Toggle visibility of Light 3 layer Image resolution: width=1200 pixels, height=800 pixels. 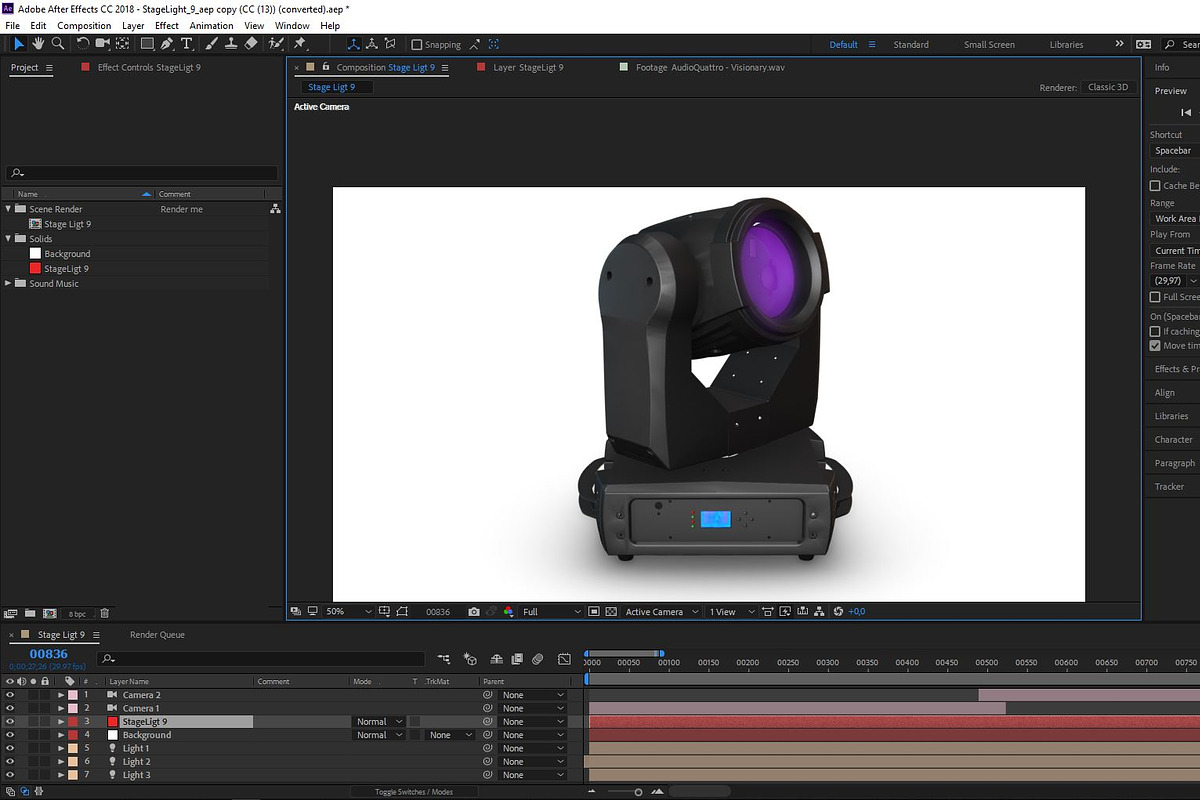10,775
